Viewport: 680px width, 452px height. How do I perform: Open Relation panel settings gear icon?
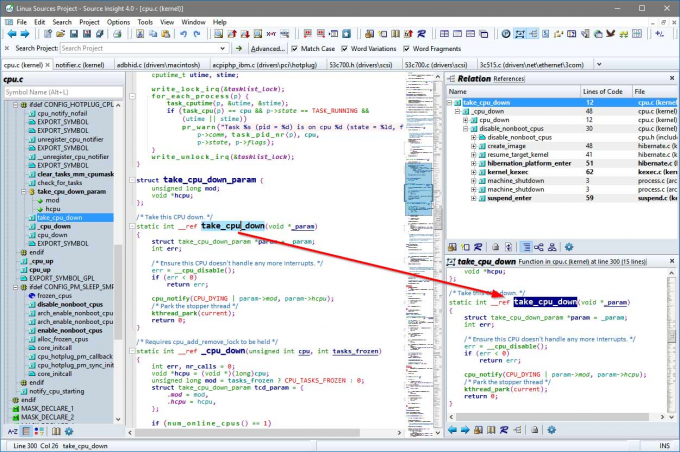coord(569,247)
